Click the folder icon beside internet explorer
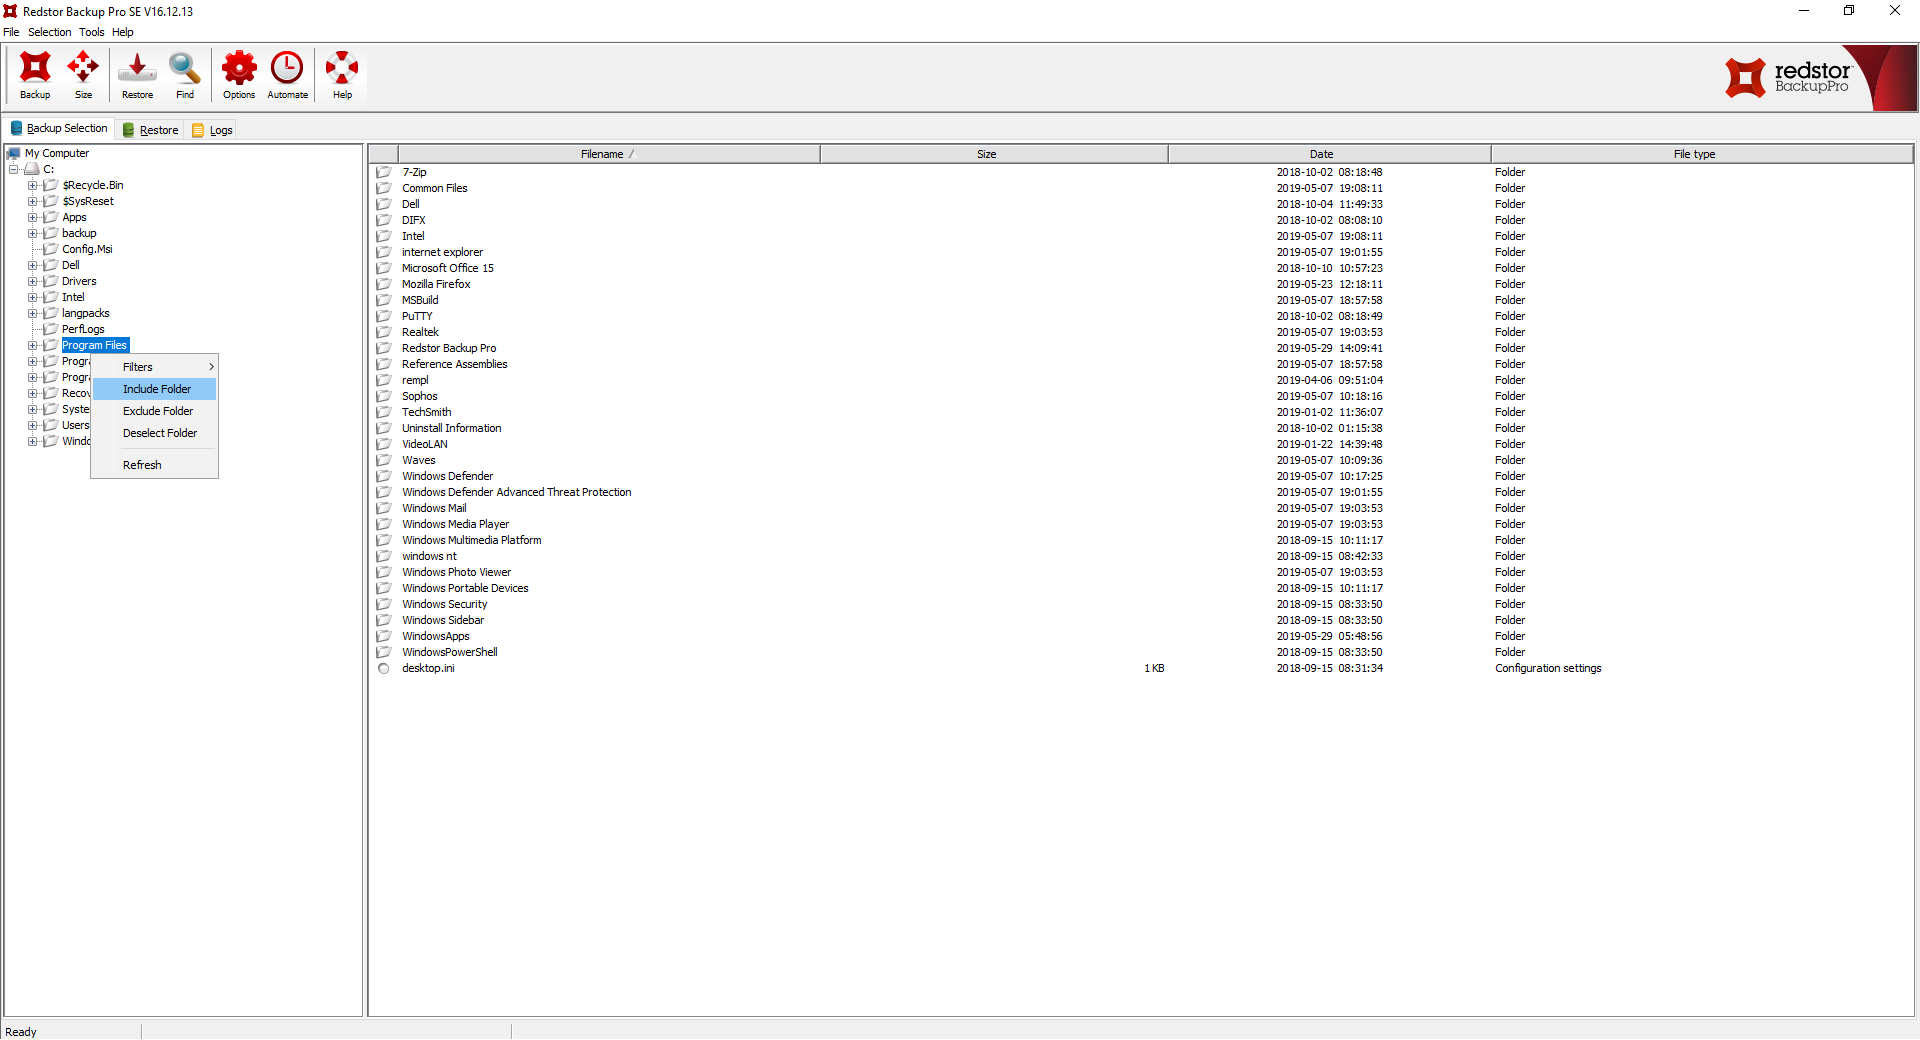Viewport: 1920px width, 1040px height. click(x=383, y=252)
